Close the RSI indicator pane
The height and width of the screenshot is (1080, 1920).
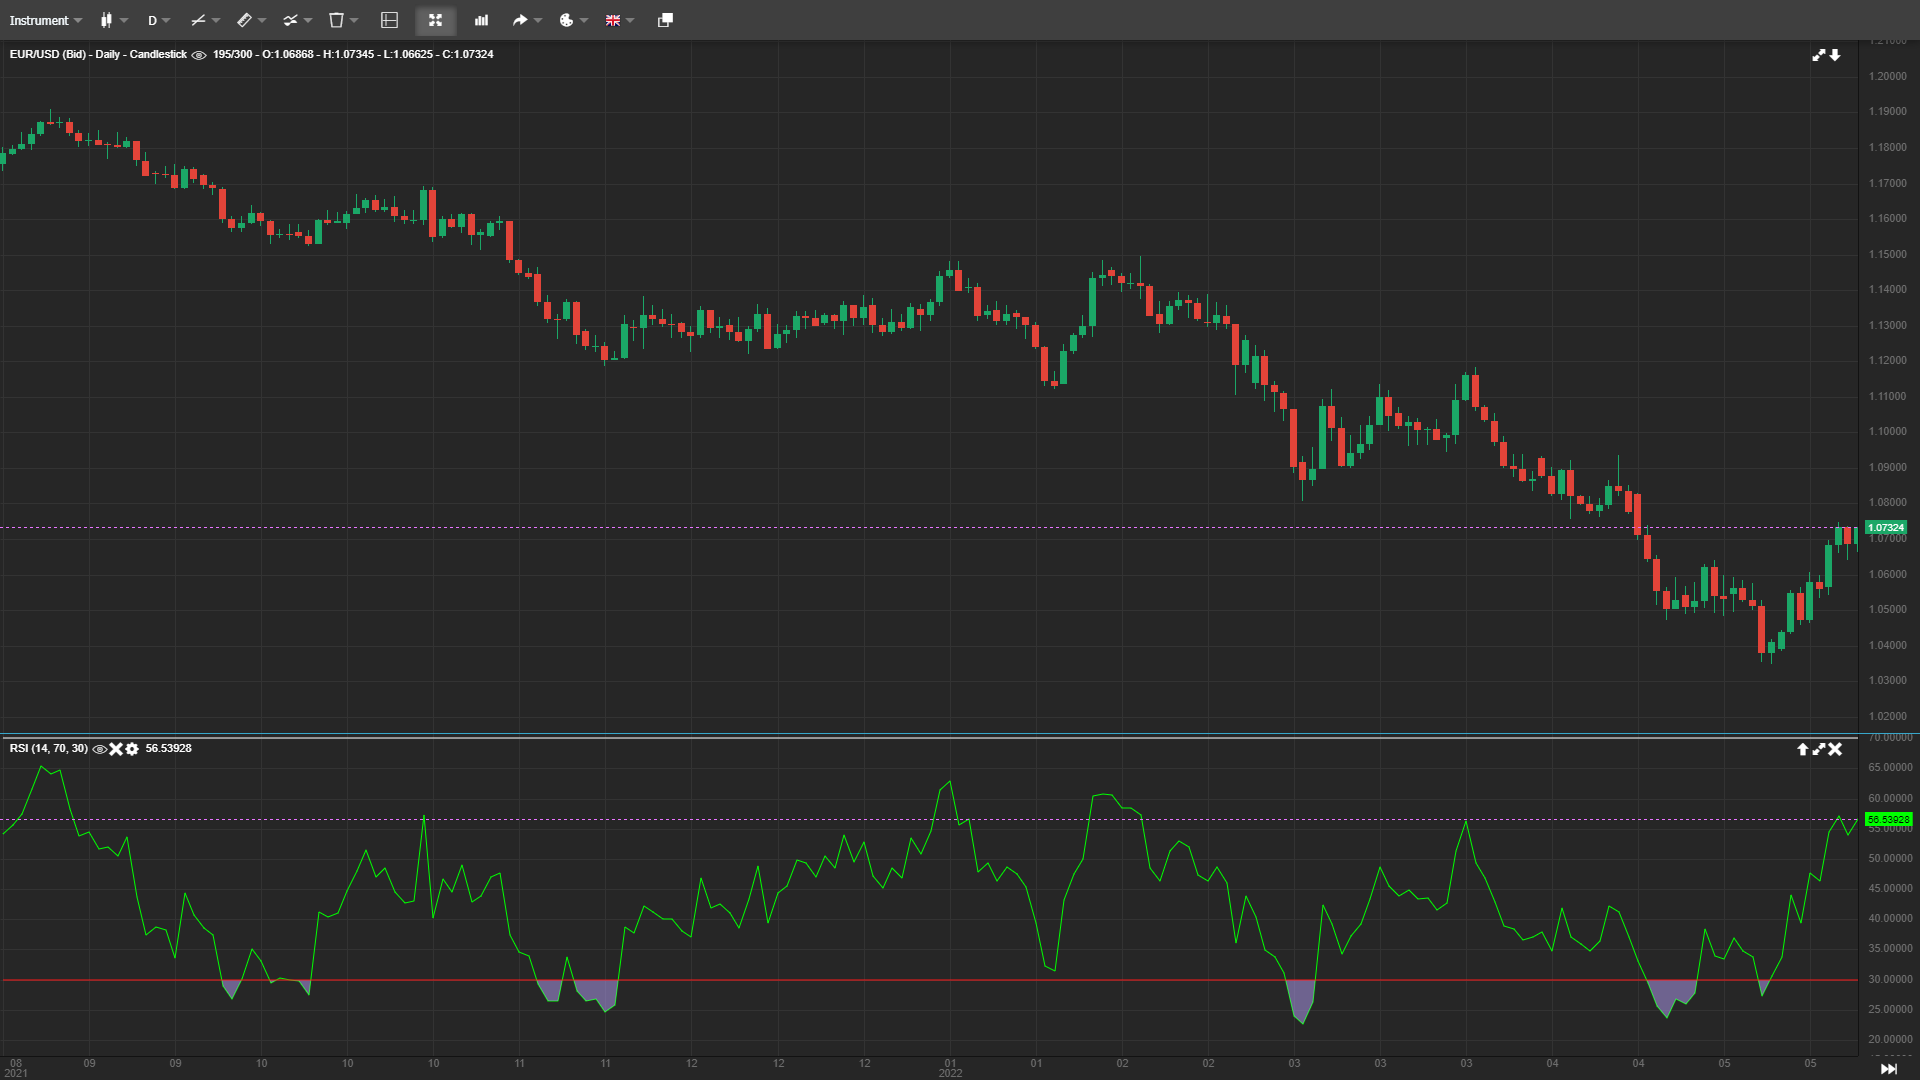[x=1835, y=749]
